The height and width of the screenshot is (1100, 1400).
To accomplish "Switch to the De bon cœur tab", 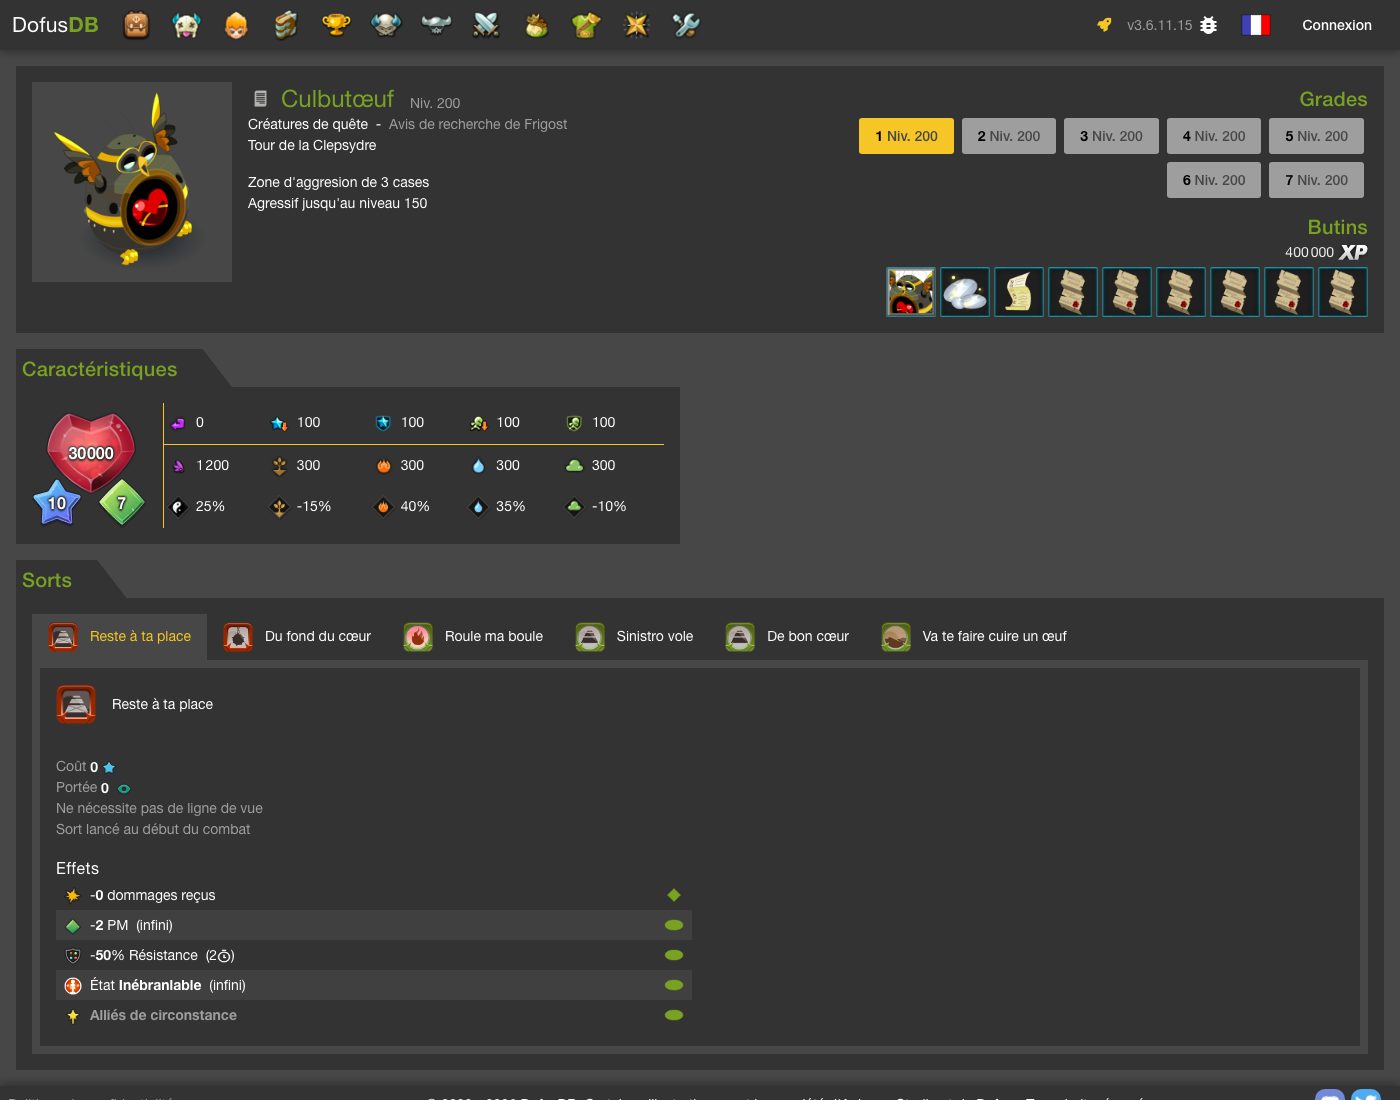I will [788, 636].
